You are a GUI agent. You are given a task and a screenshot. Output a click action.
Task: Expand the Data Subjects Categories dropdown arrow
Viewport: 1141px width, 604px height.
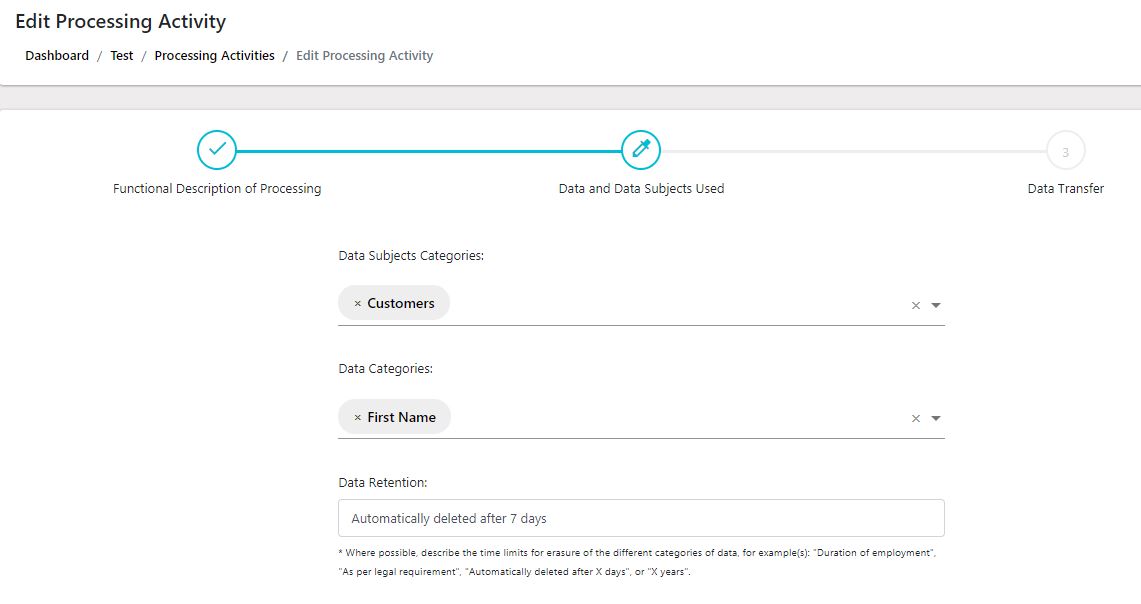[936, 306]
